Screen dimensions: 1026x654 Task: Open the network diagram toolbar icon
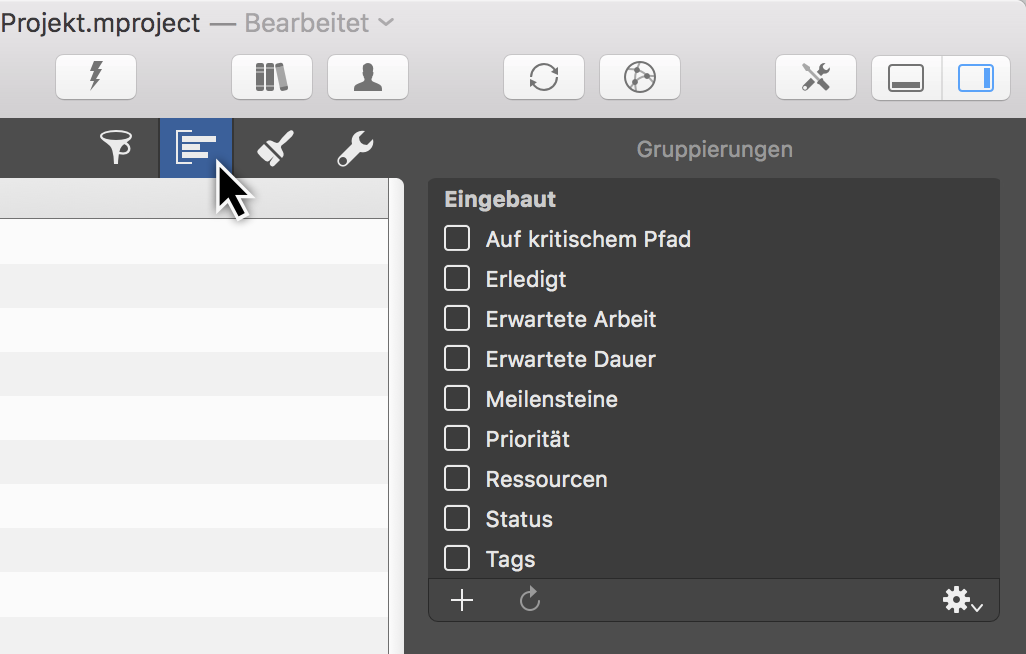pos(639,77)
